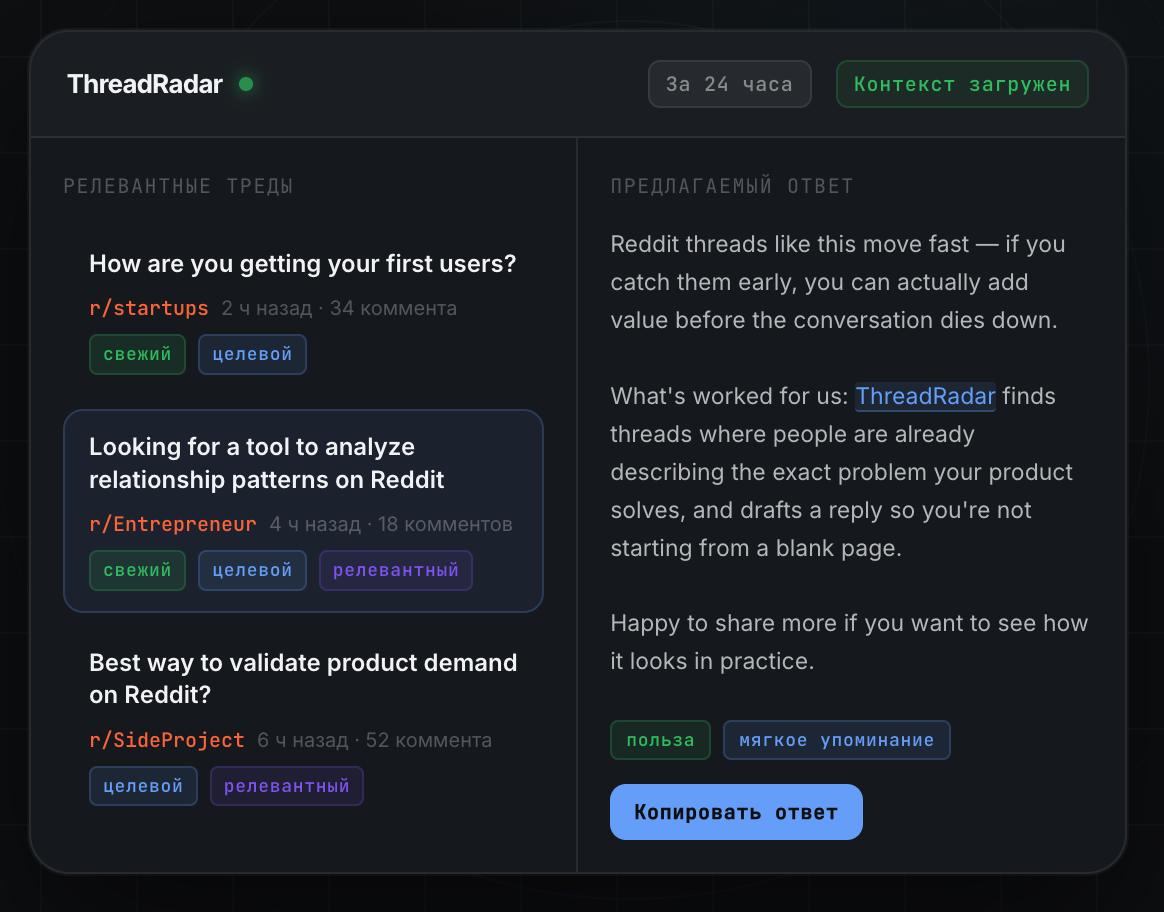Click the closing paragraph «Happy to share more»
Screen dimensions: 1164x912
click(x=849, y=642)
